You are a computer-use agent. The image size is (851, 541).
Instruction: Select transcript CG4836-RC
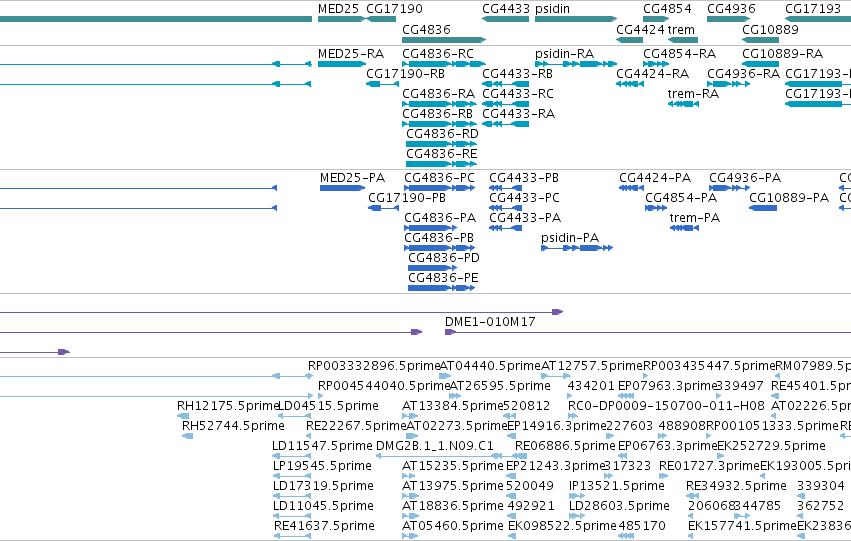[437, 54]
